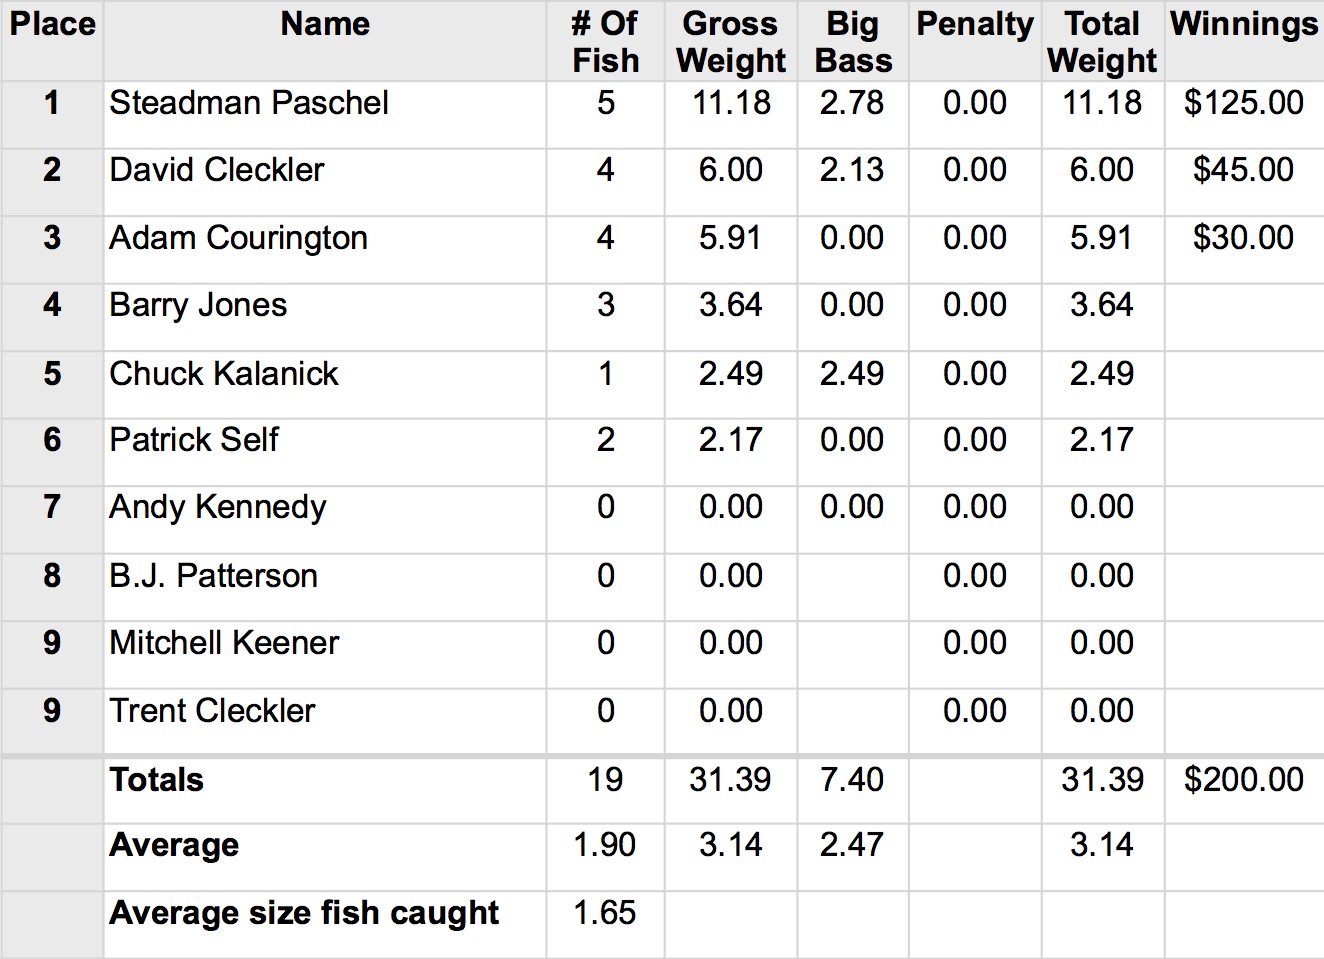The width and height of the screenshot is (1324, 959).
Task: Select the Patrick Self name cell
Action: point(194,440)
